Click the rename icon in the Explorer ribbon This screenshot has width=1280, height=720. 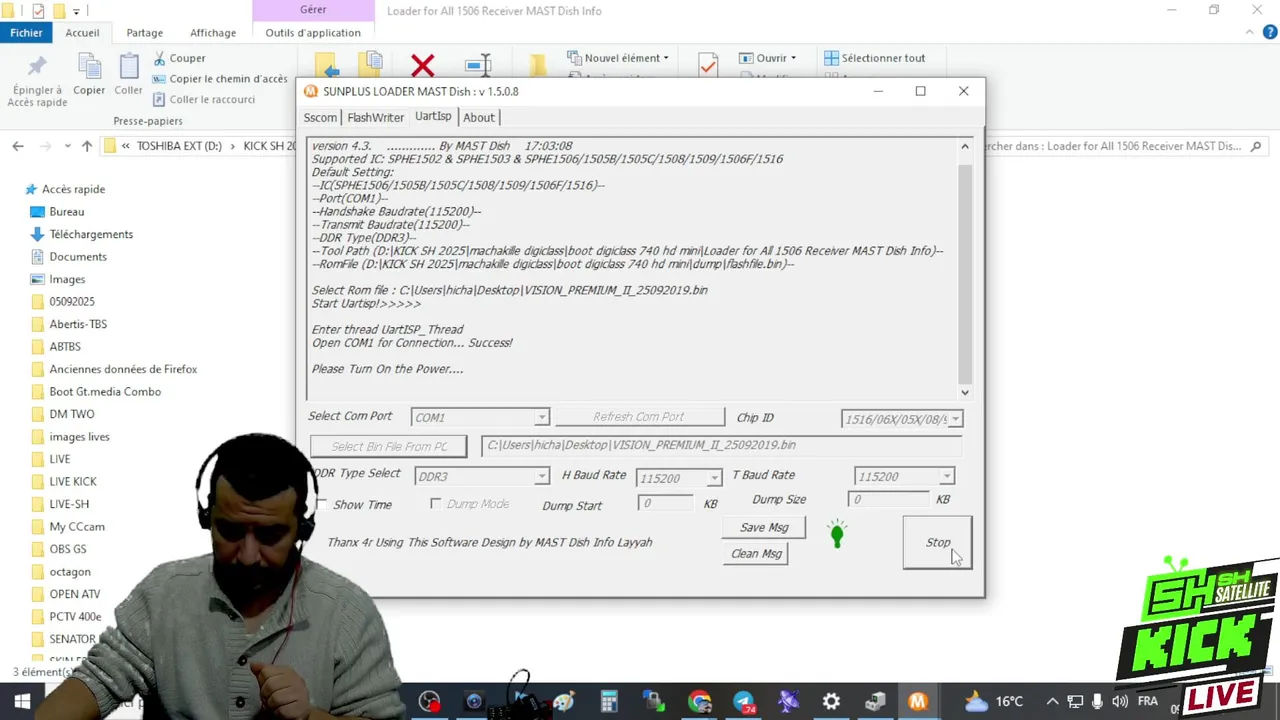tap(479, 66)
